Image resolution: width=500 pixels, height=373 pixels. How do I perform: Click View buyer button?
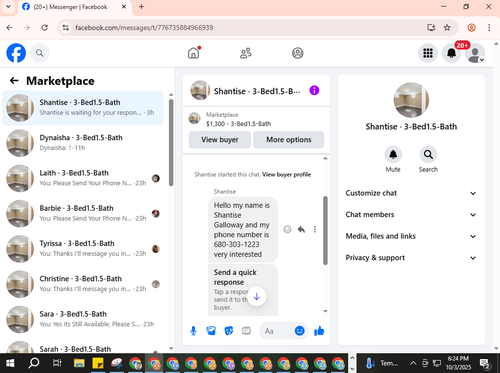[220, 140]
